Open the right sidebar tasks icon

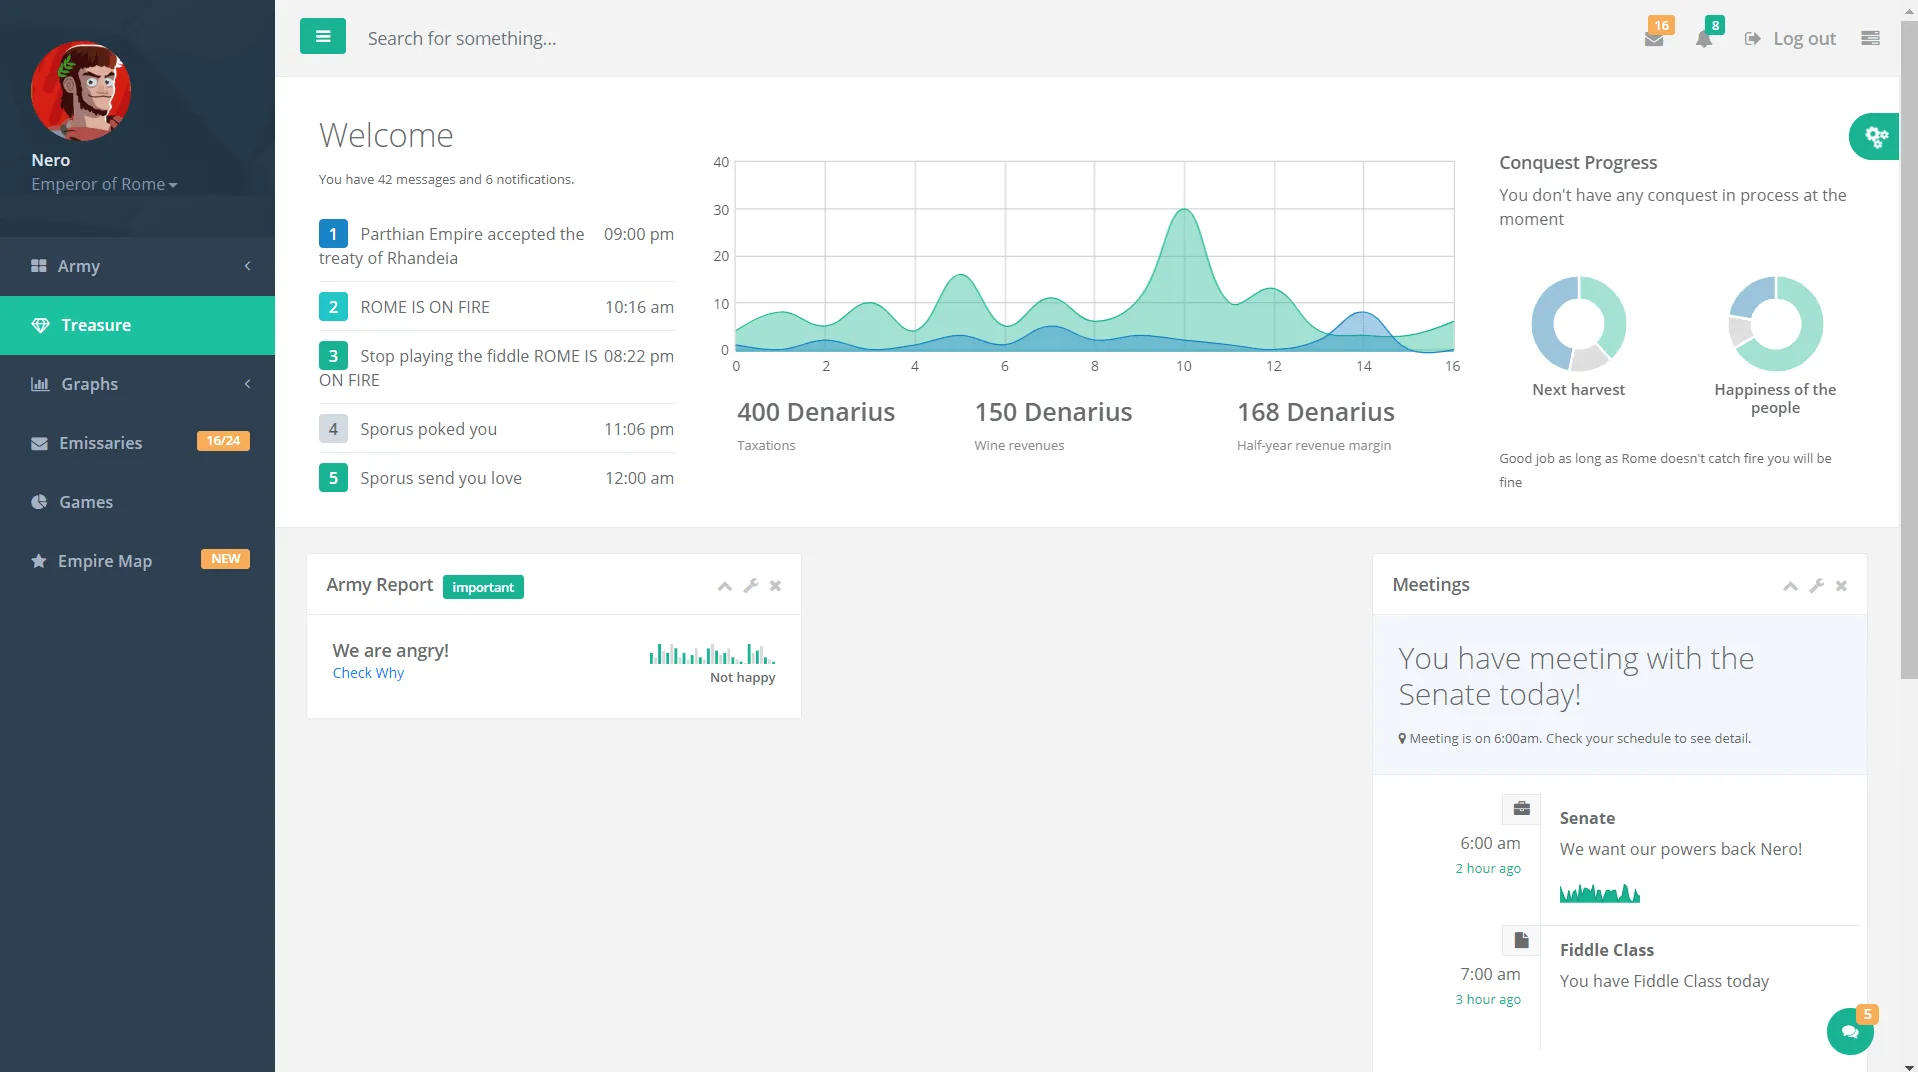tap(1870, 38)
